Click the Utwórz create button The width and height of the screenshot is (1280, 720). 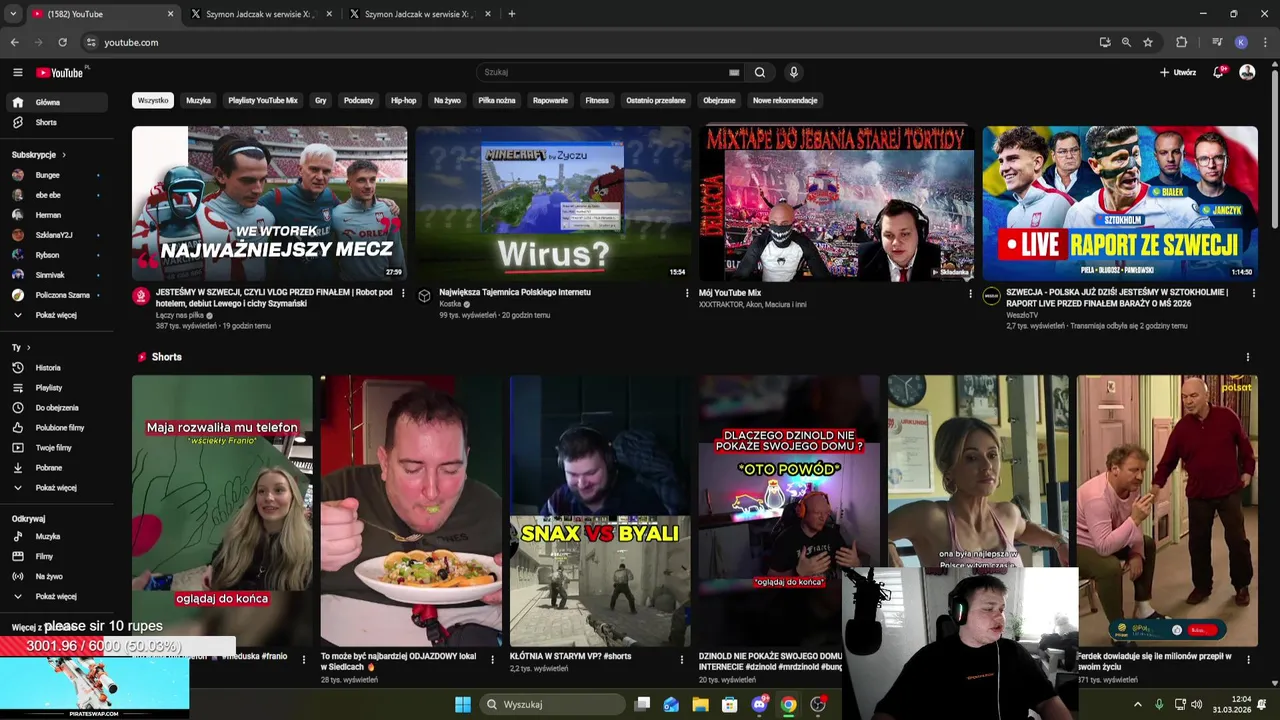click(1178, 72)
